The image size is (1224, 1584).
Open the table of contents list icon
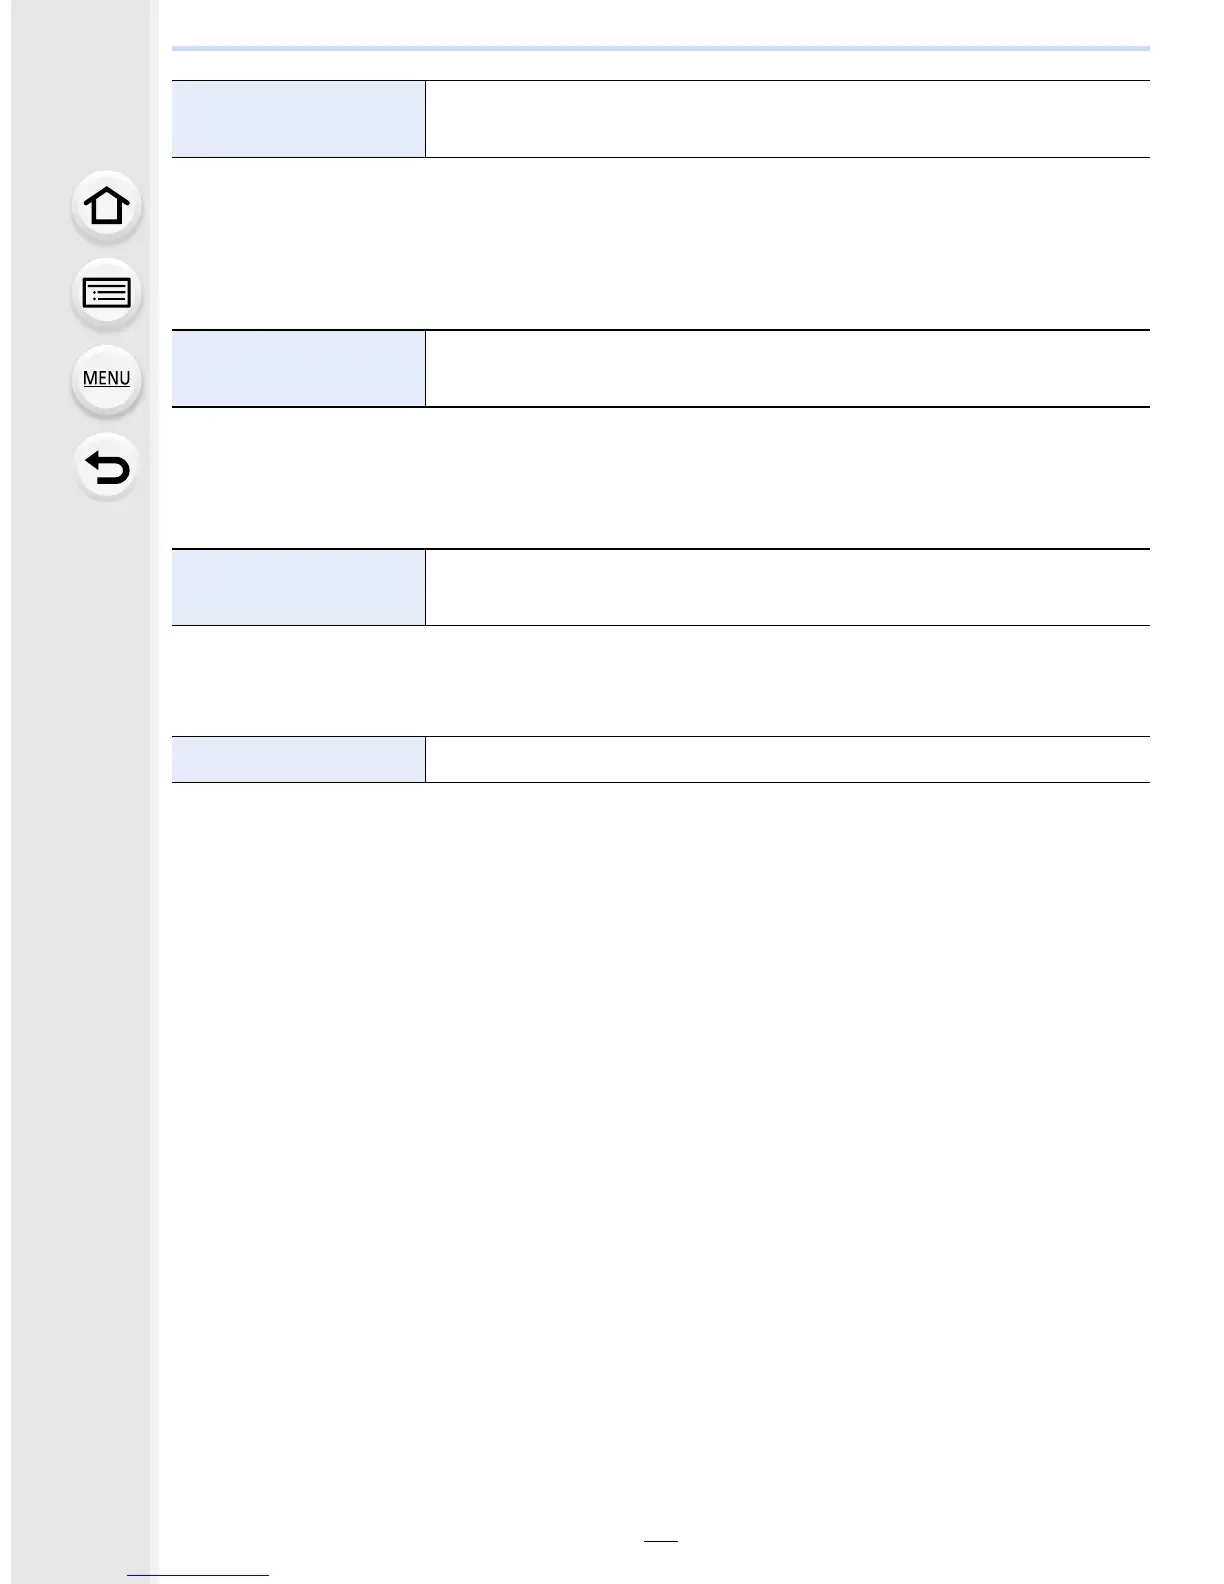point(107,294)
